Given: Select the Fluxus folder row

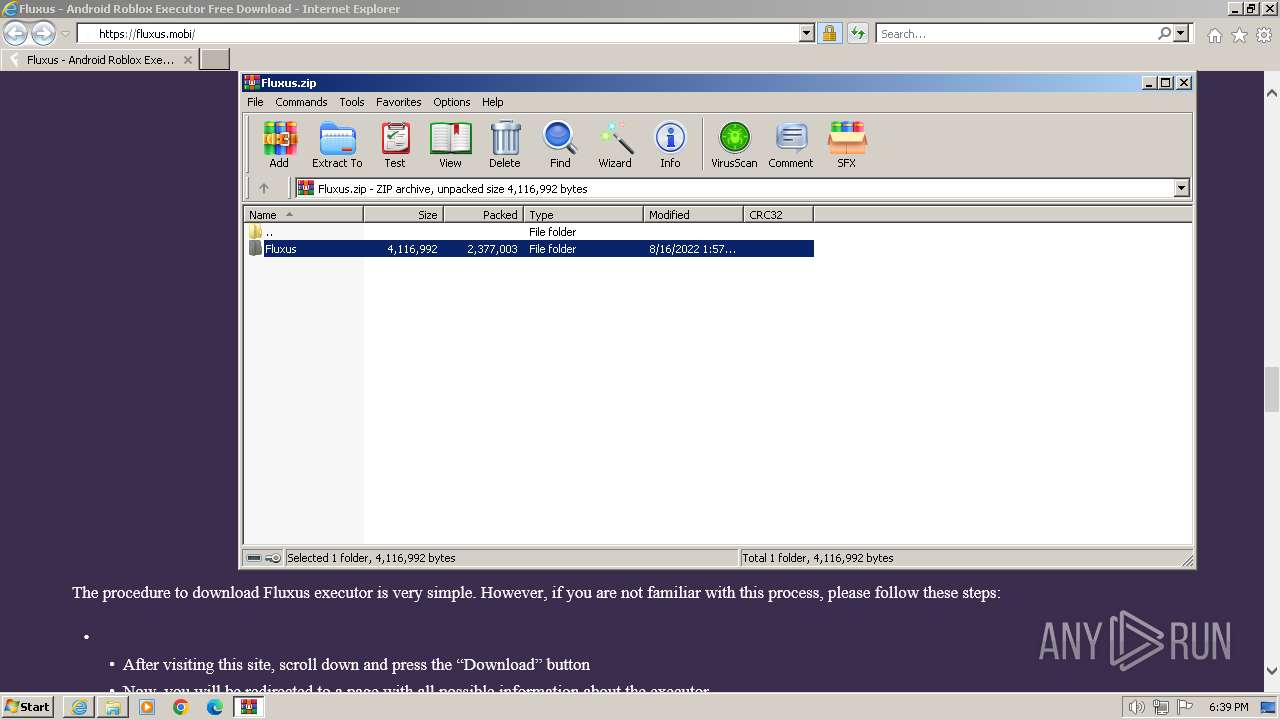Looking at the screenshot, I should (x=530, y=249).
